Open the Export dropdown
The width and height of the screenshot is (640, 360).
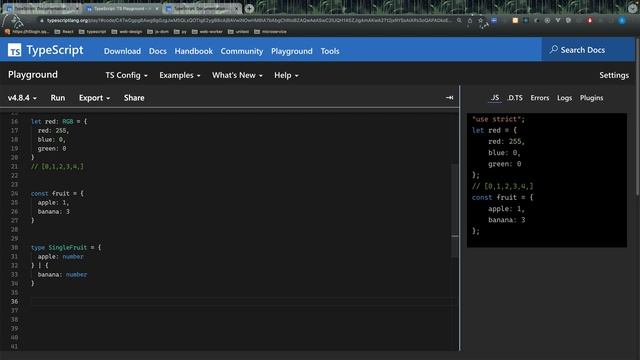pos(94,98)
